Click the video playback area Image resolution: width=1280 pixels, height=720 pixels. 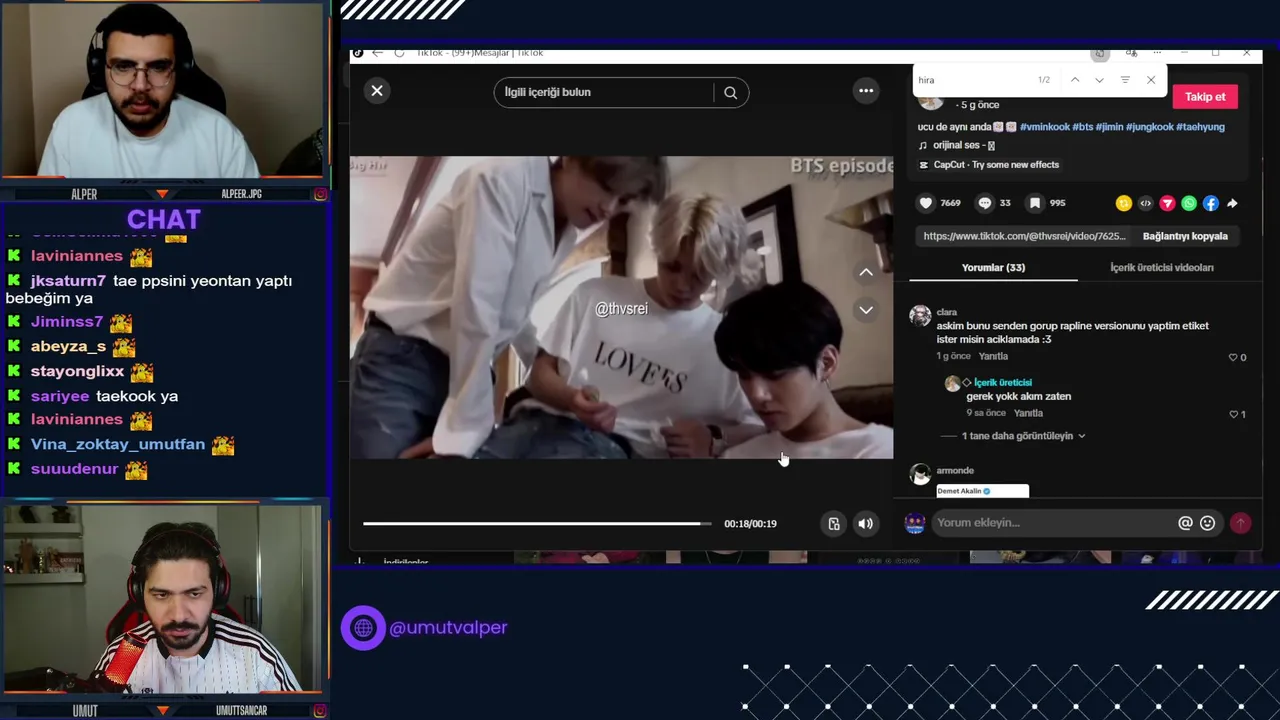[621, 307]
